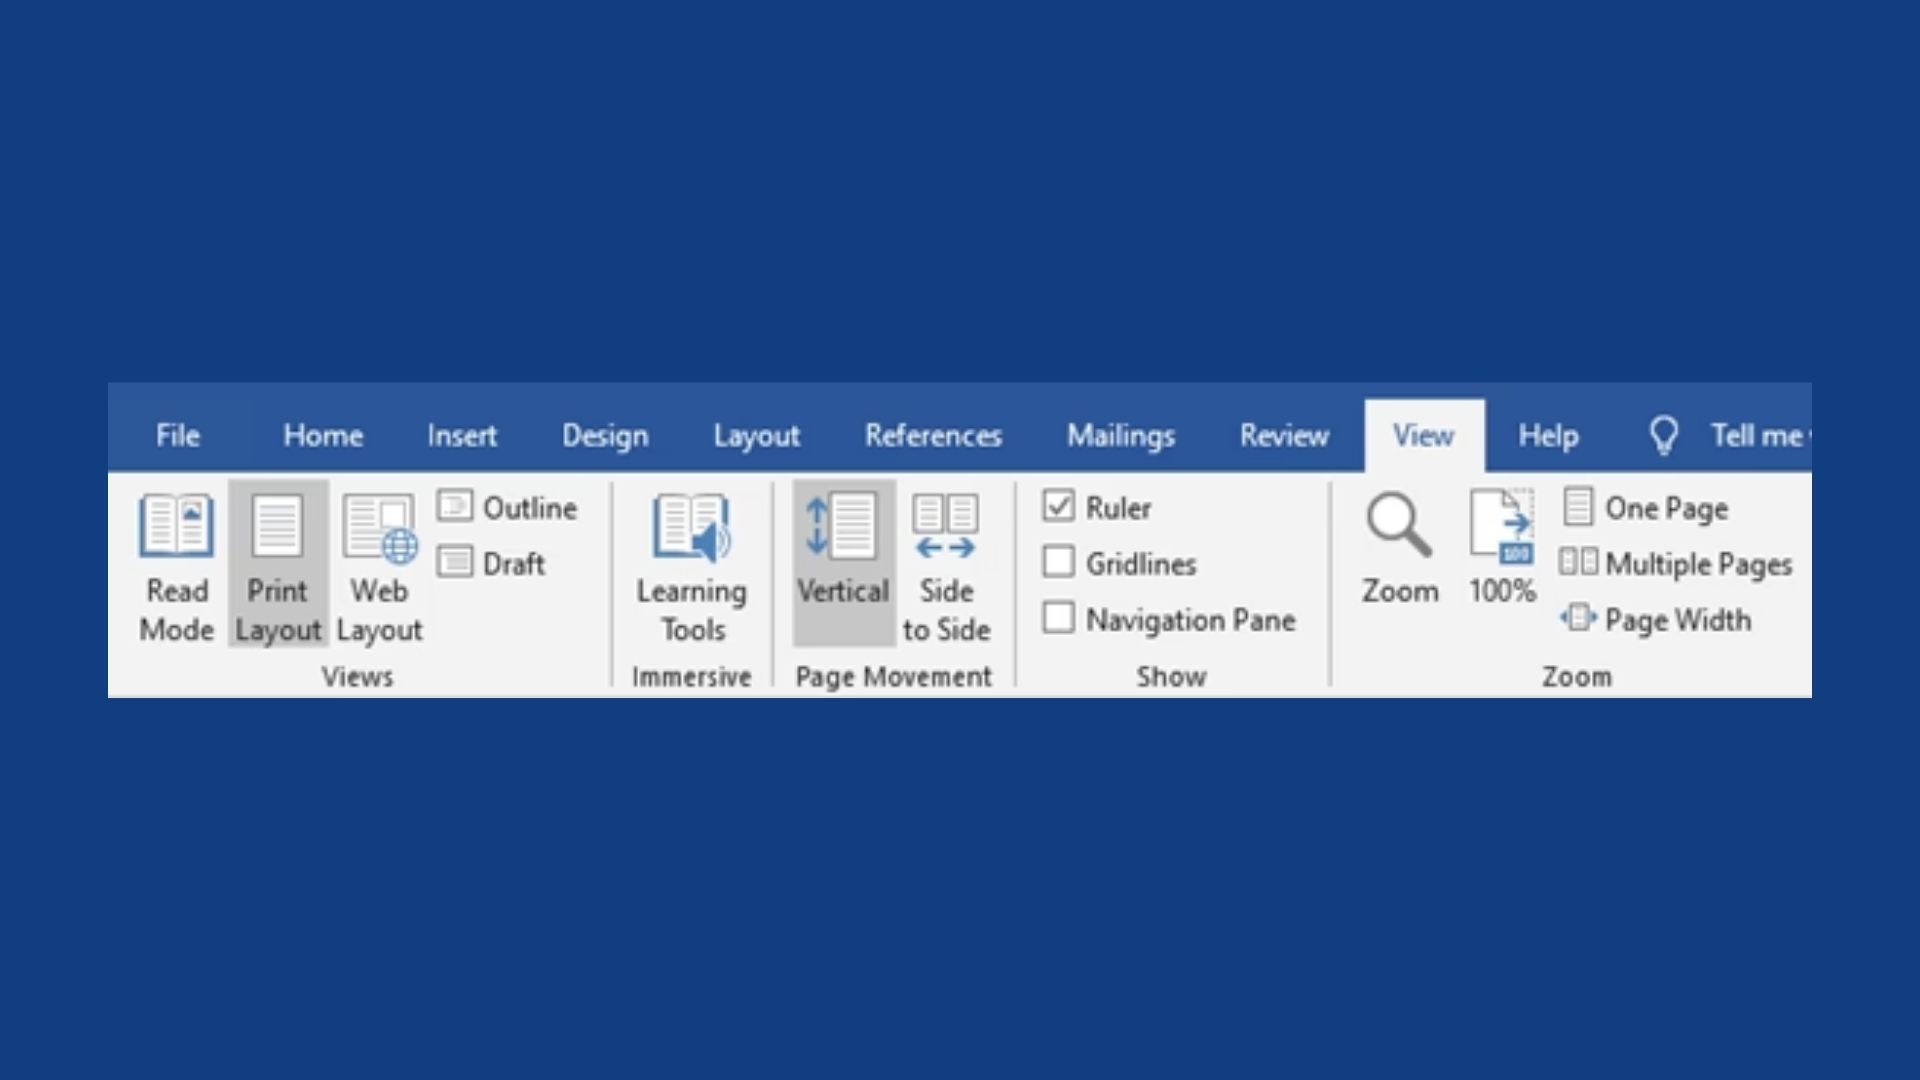Select the View tab

click(x=1424, y=436)
